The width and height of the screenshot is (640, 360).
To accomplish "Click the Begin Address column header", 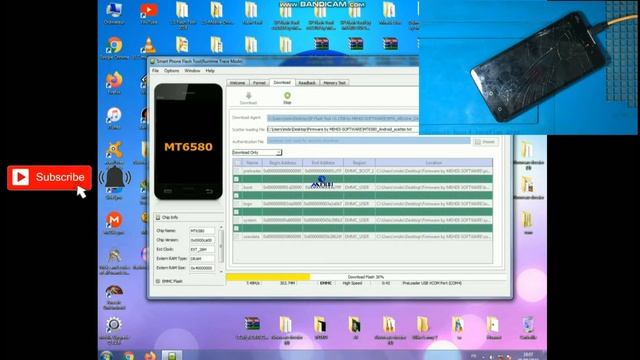I will (x=282, y=162).
